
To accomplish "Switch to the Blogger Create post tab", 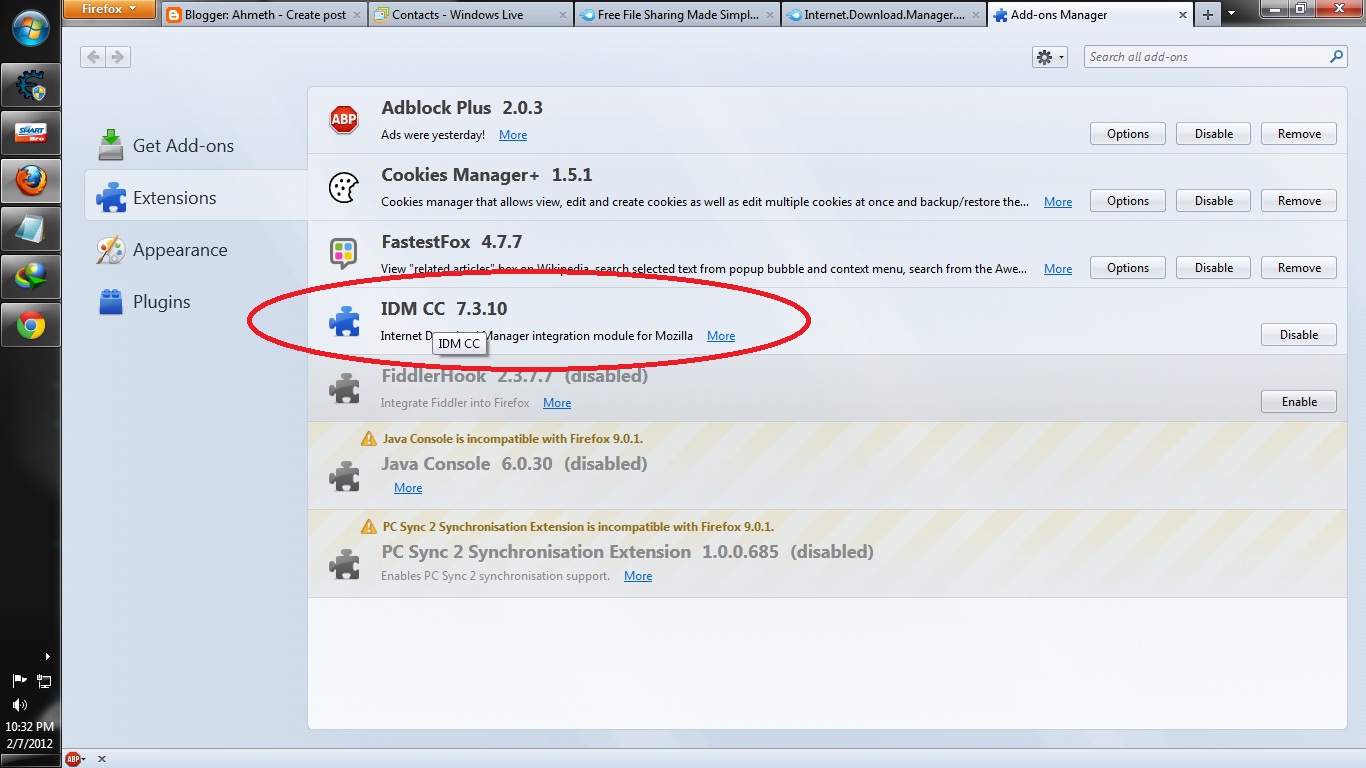I will 262,14.
